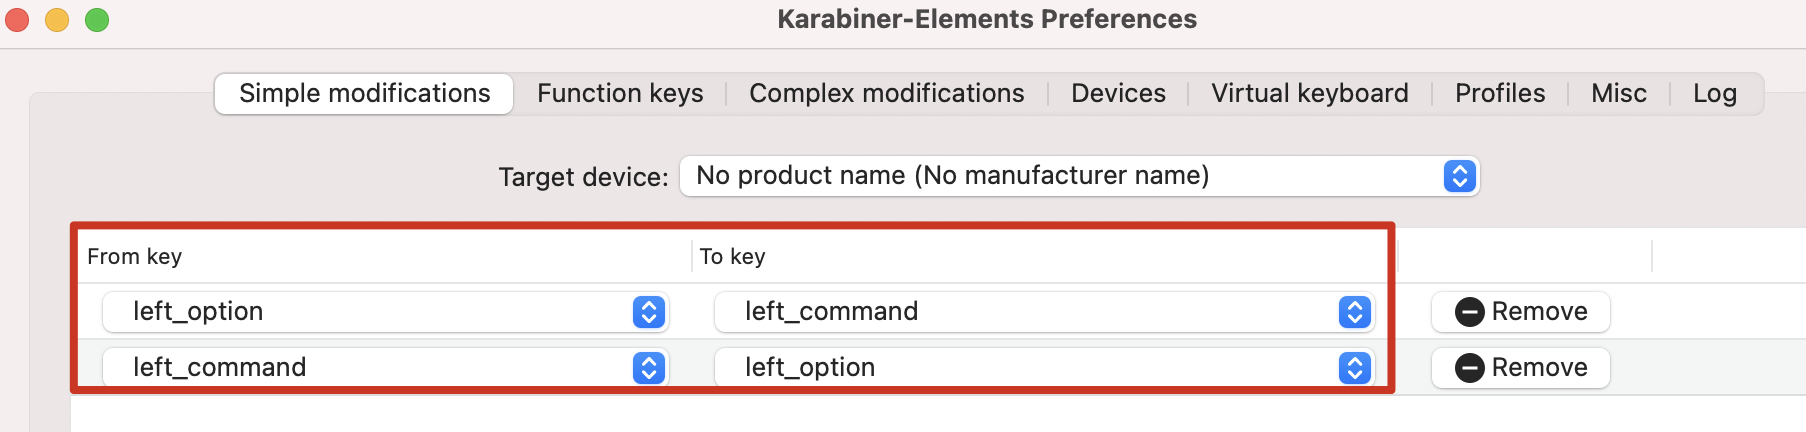Show the Log tab
Viewport: 1806px width, 432px height.
pos(1715,94)
